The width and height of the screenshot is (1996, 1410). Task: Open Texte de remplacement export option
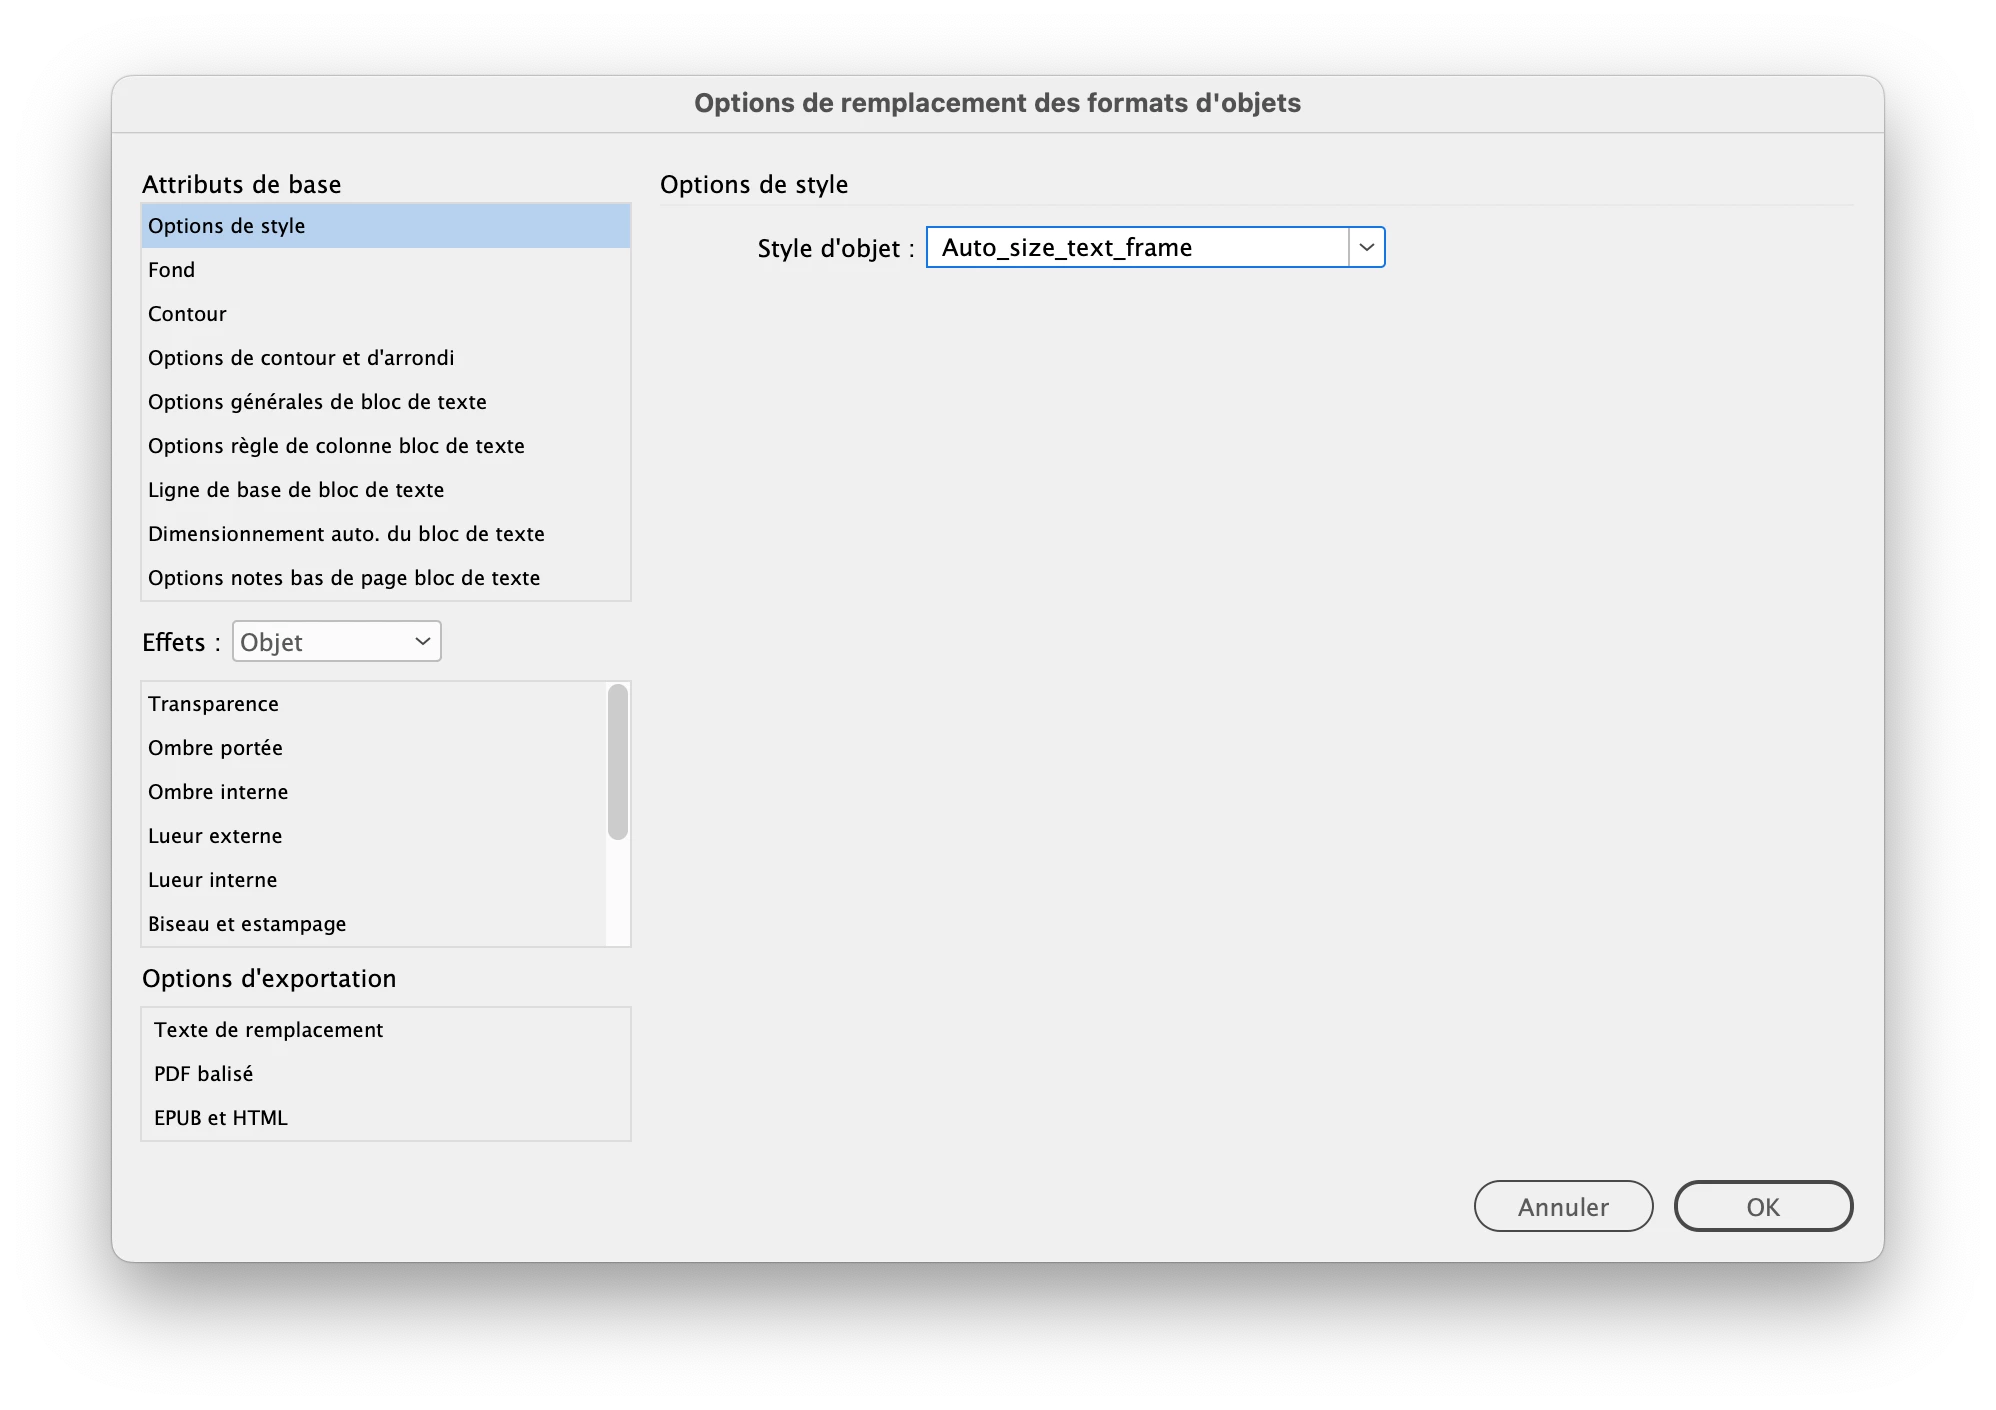click(x=268, y=1030)
